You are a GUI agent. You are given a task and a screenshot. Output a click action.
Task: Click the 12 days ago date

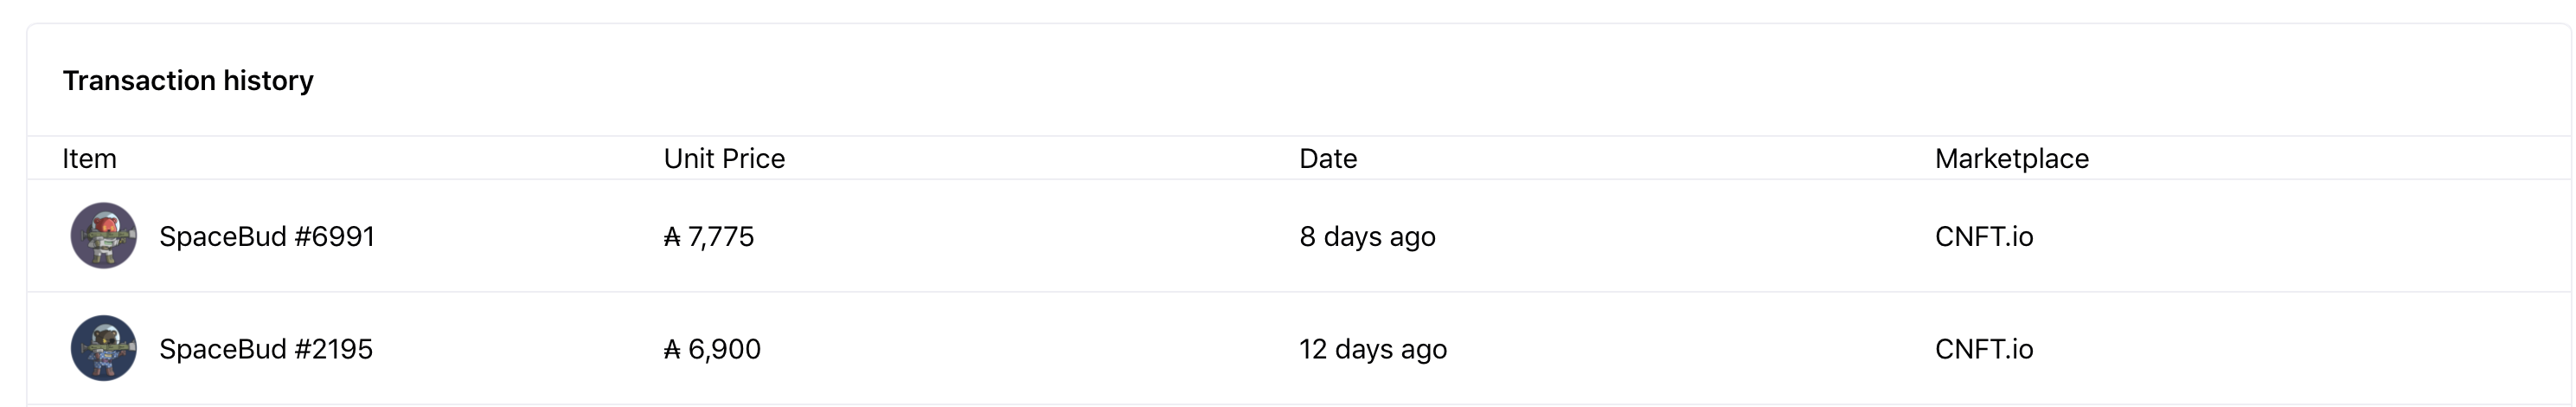click(1373, 349)
